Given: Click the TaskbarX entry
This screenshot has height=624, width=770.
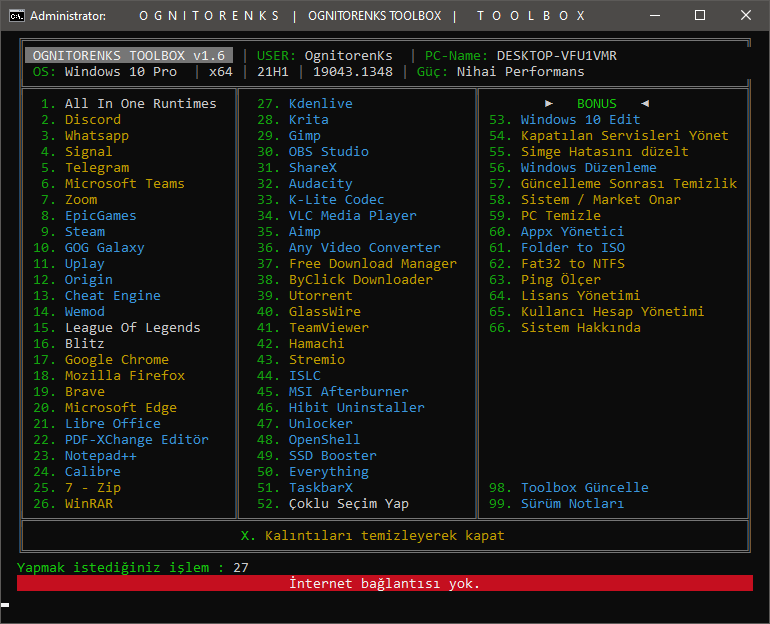Looking at the screenshot, I should click(x=321, y=488).
